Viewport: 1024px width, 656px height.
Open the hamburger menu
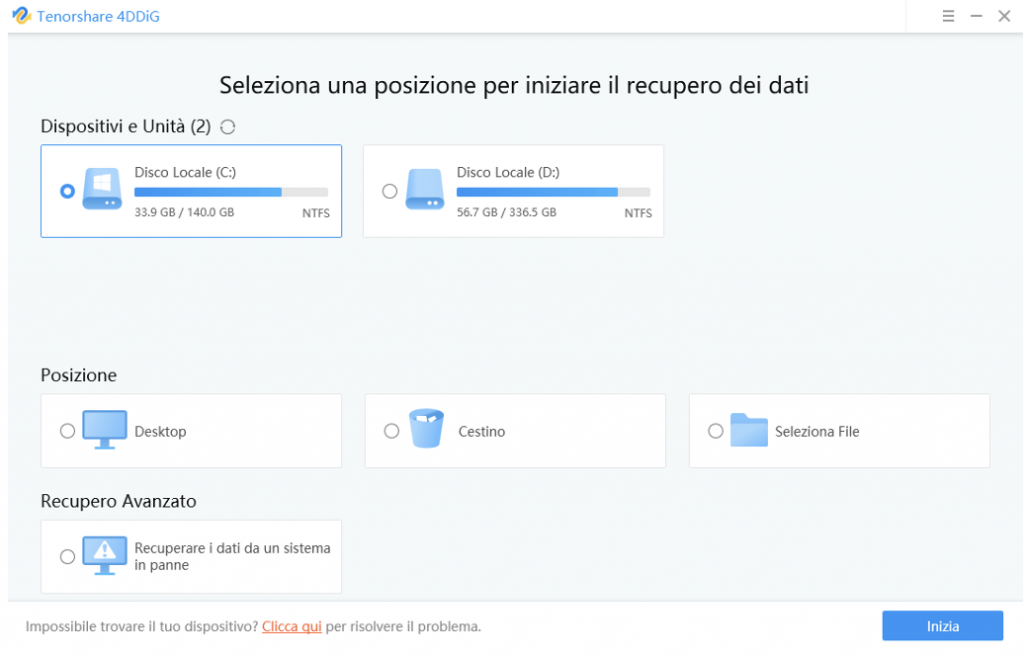point(946,16)
